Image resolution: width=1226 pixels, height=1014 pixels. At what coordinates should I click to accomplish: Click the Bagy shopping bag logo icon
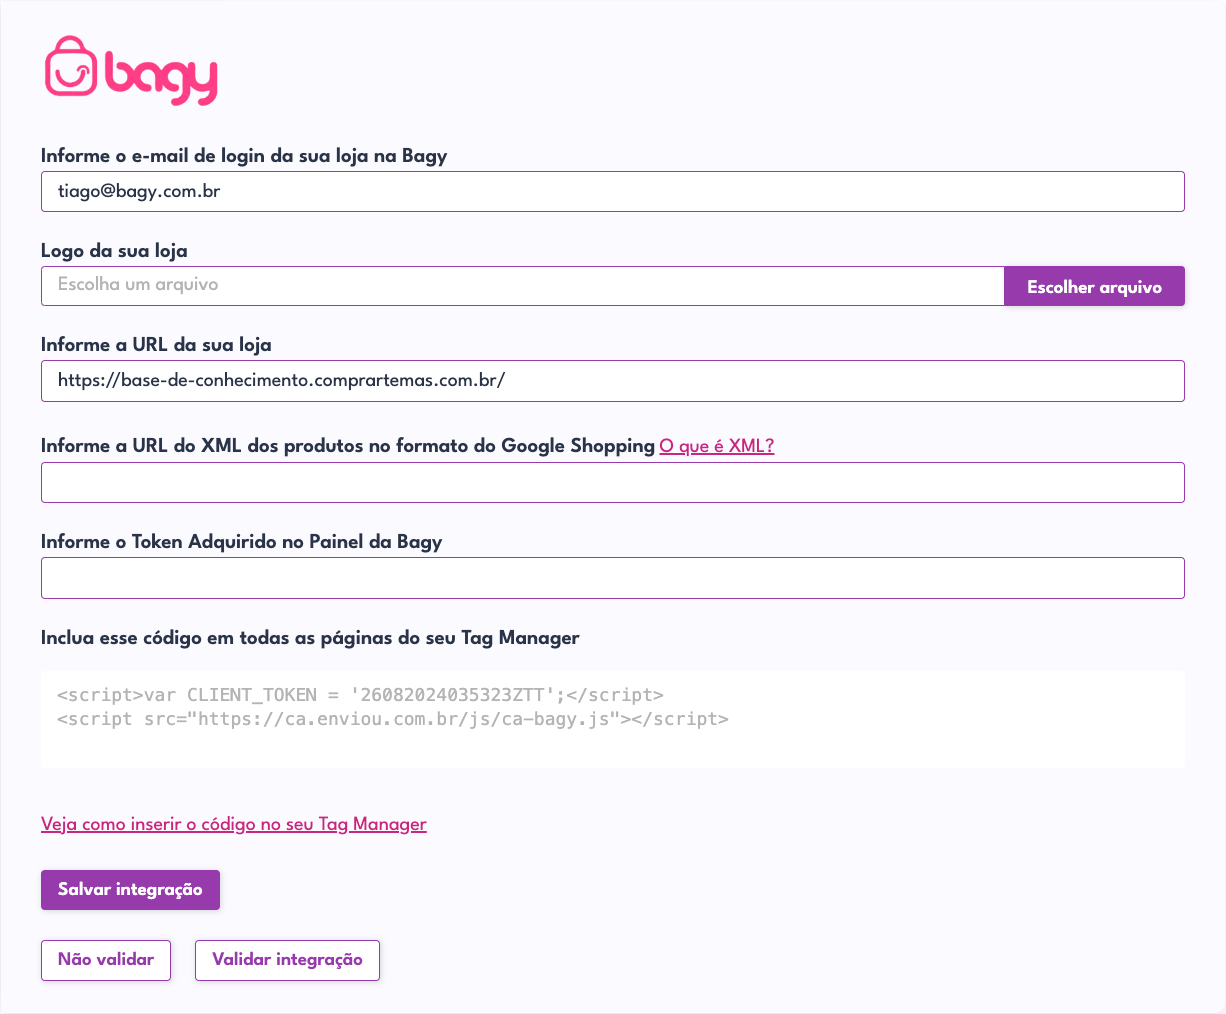(71, 67)
